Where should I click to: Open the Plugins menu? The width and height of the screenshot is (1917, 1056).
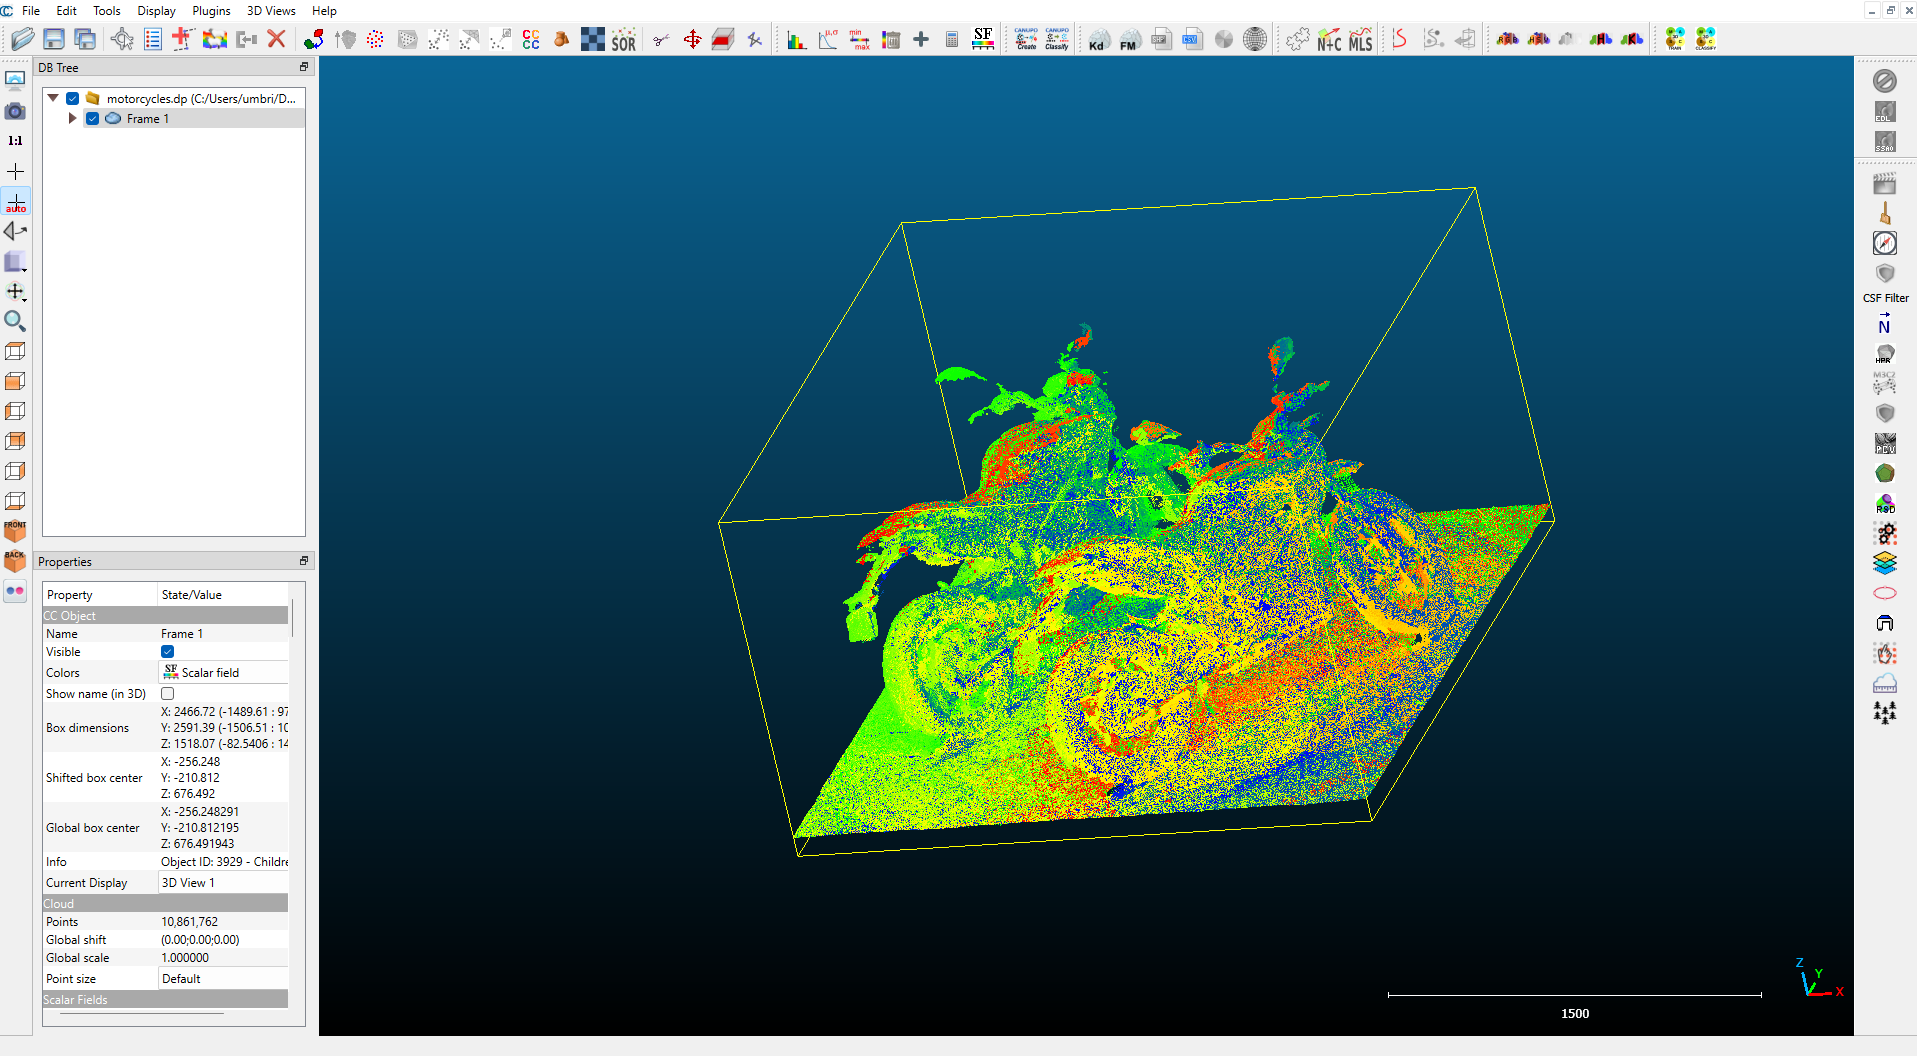click(211, 11)
